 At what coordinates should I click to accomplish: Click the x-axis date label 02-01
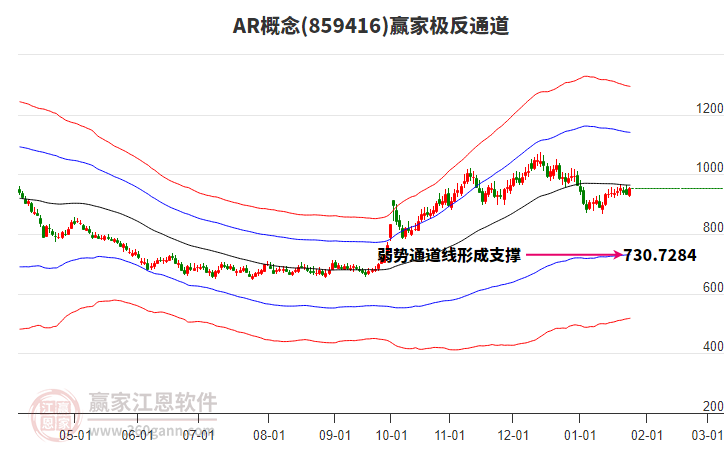(x=647, y=435)
